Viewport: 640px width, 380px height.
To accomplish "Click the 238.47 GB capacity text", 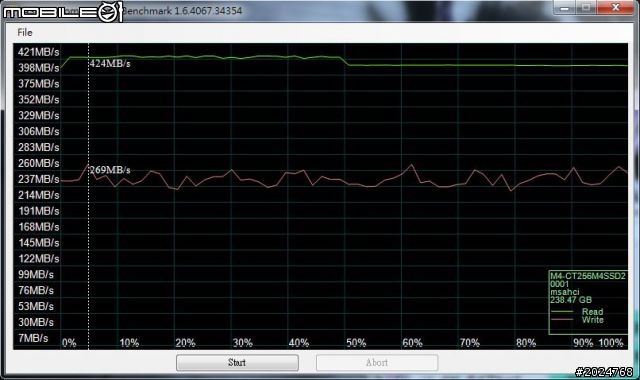I will 571,300.
